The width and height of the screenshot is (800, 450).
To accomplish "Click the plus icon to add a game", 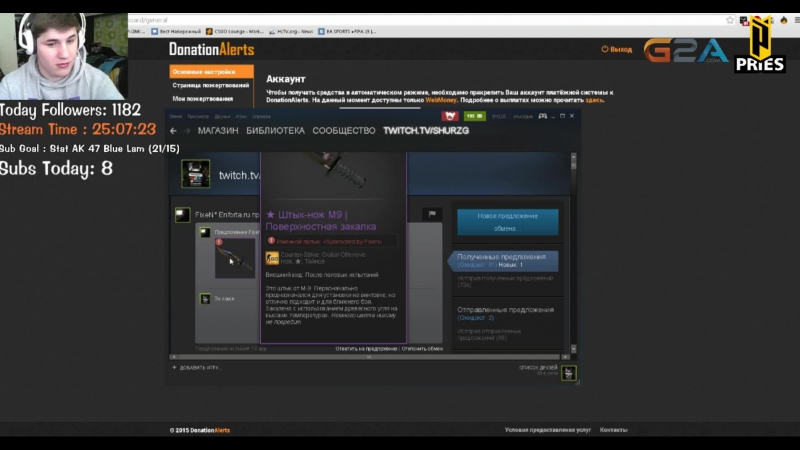I will [174, 367].
